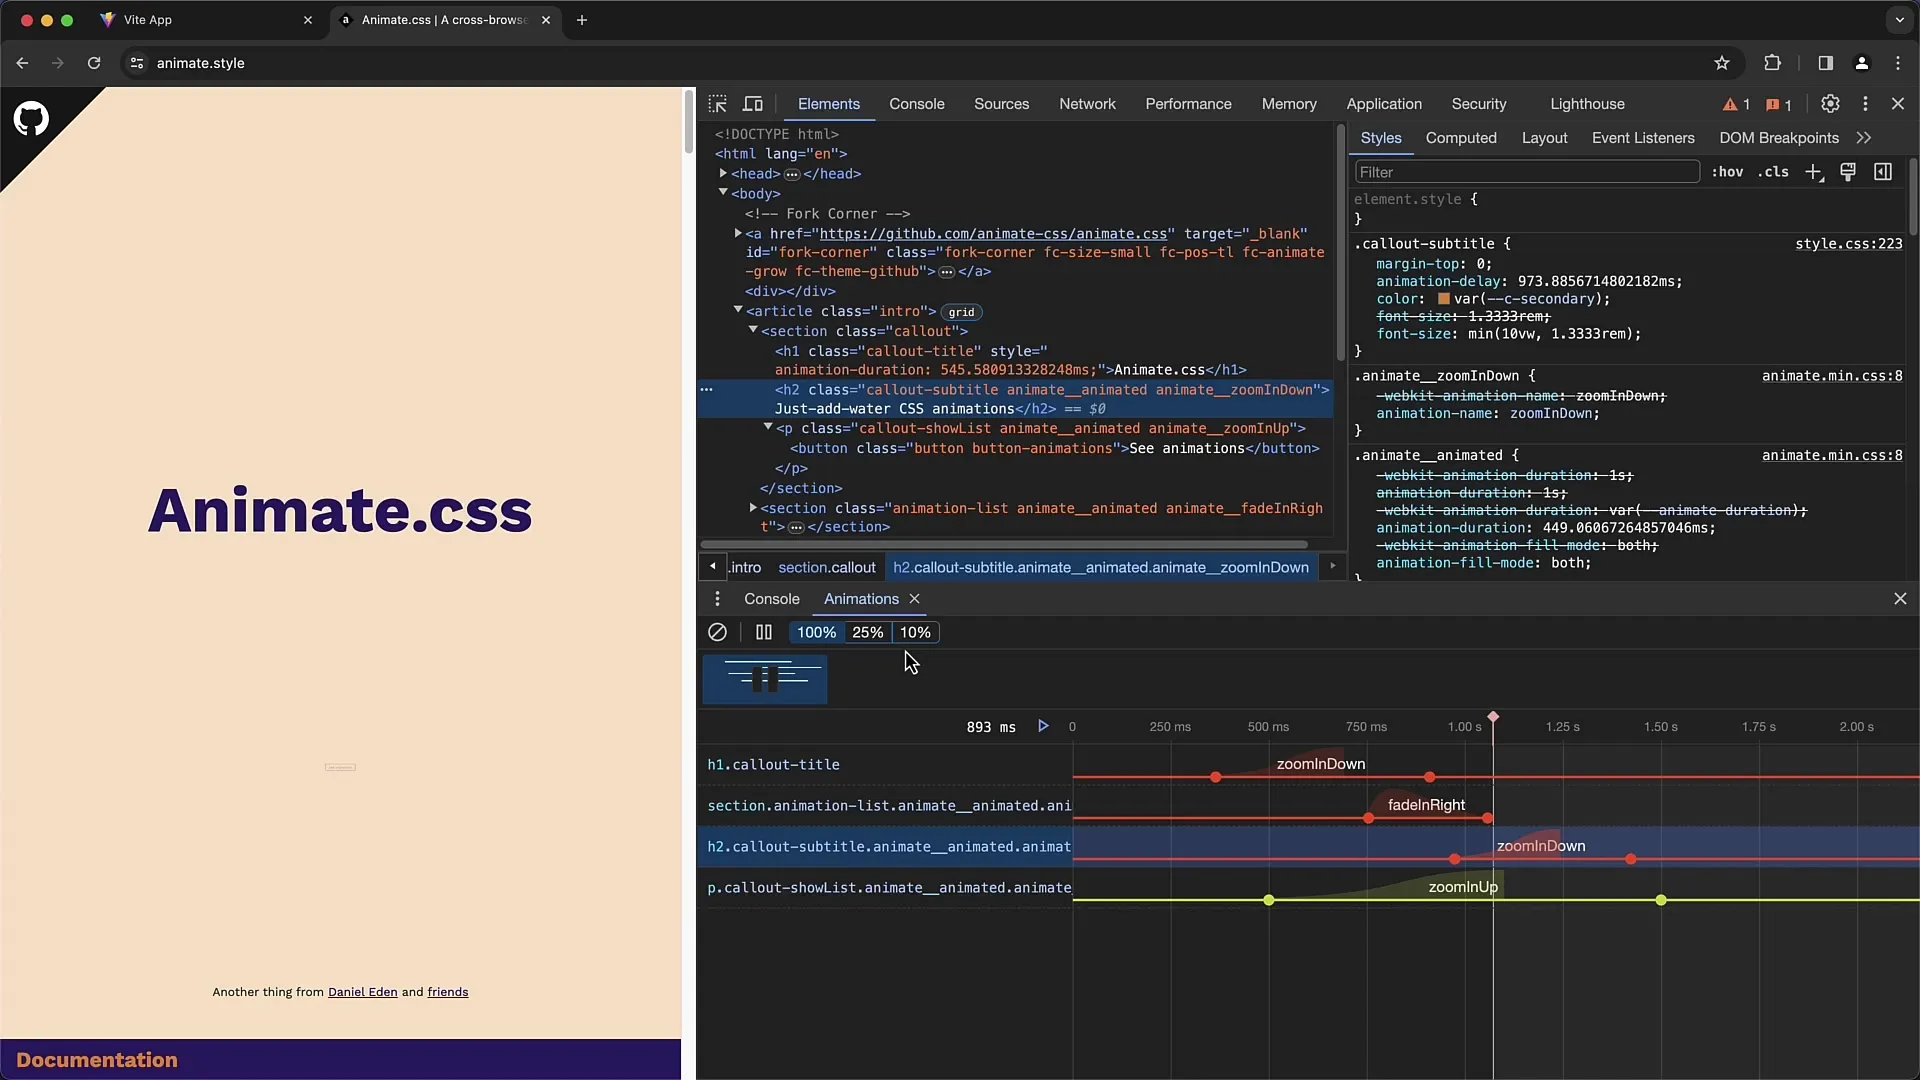Click the add new style rule icon

[x=1816, y=171]
